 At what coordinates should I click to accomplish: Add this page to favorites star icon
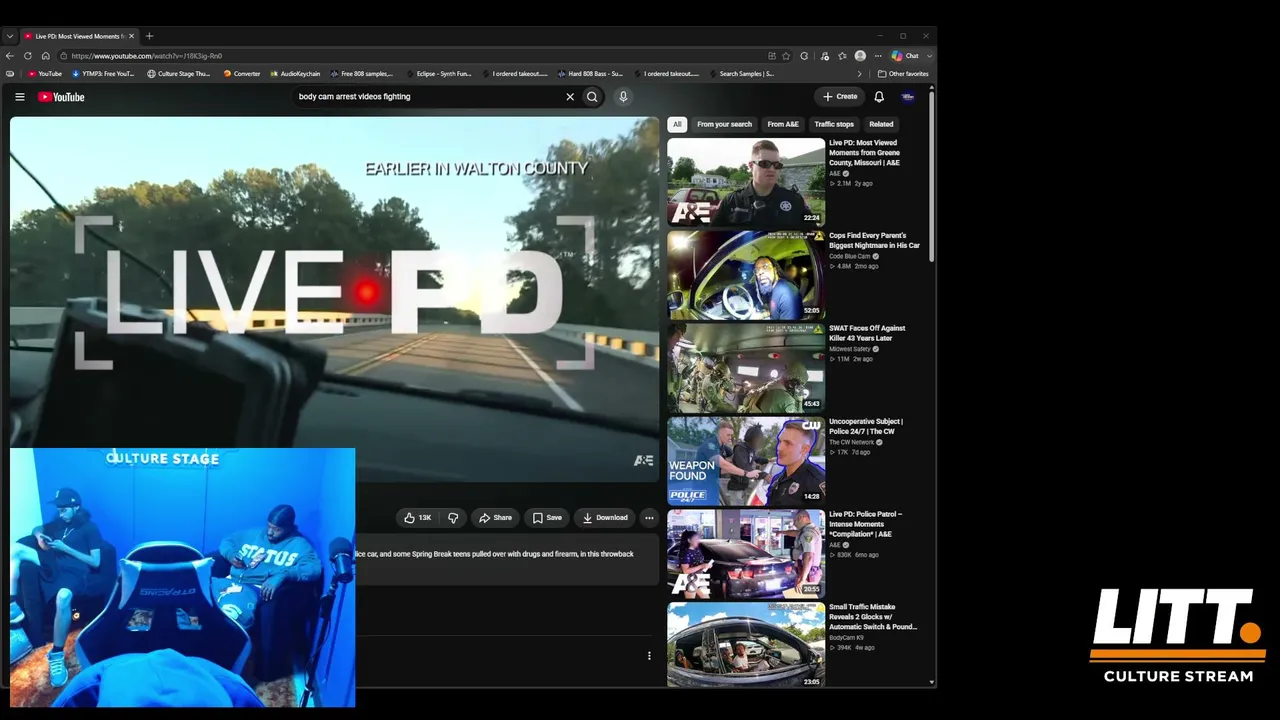coord(786,56)
